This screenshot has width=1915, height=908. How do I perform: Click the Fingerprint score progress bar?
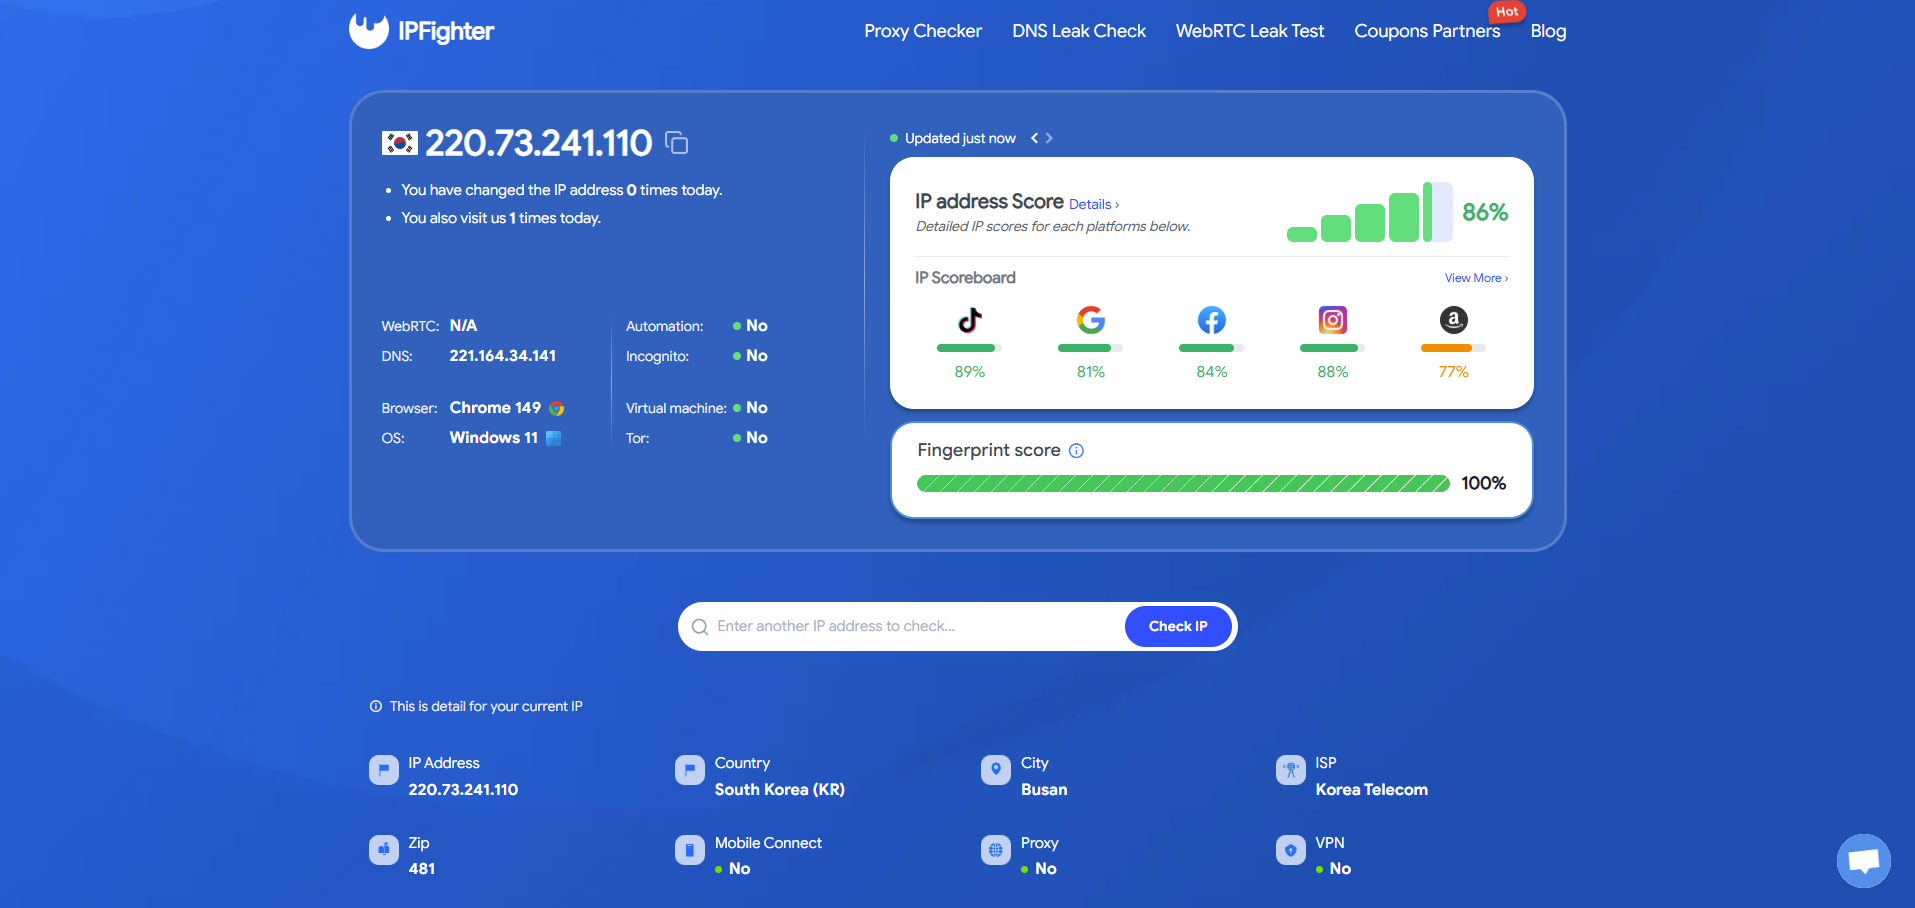click(1183, 484)
